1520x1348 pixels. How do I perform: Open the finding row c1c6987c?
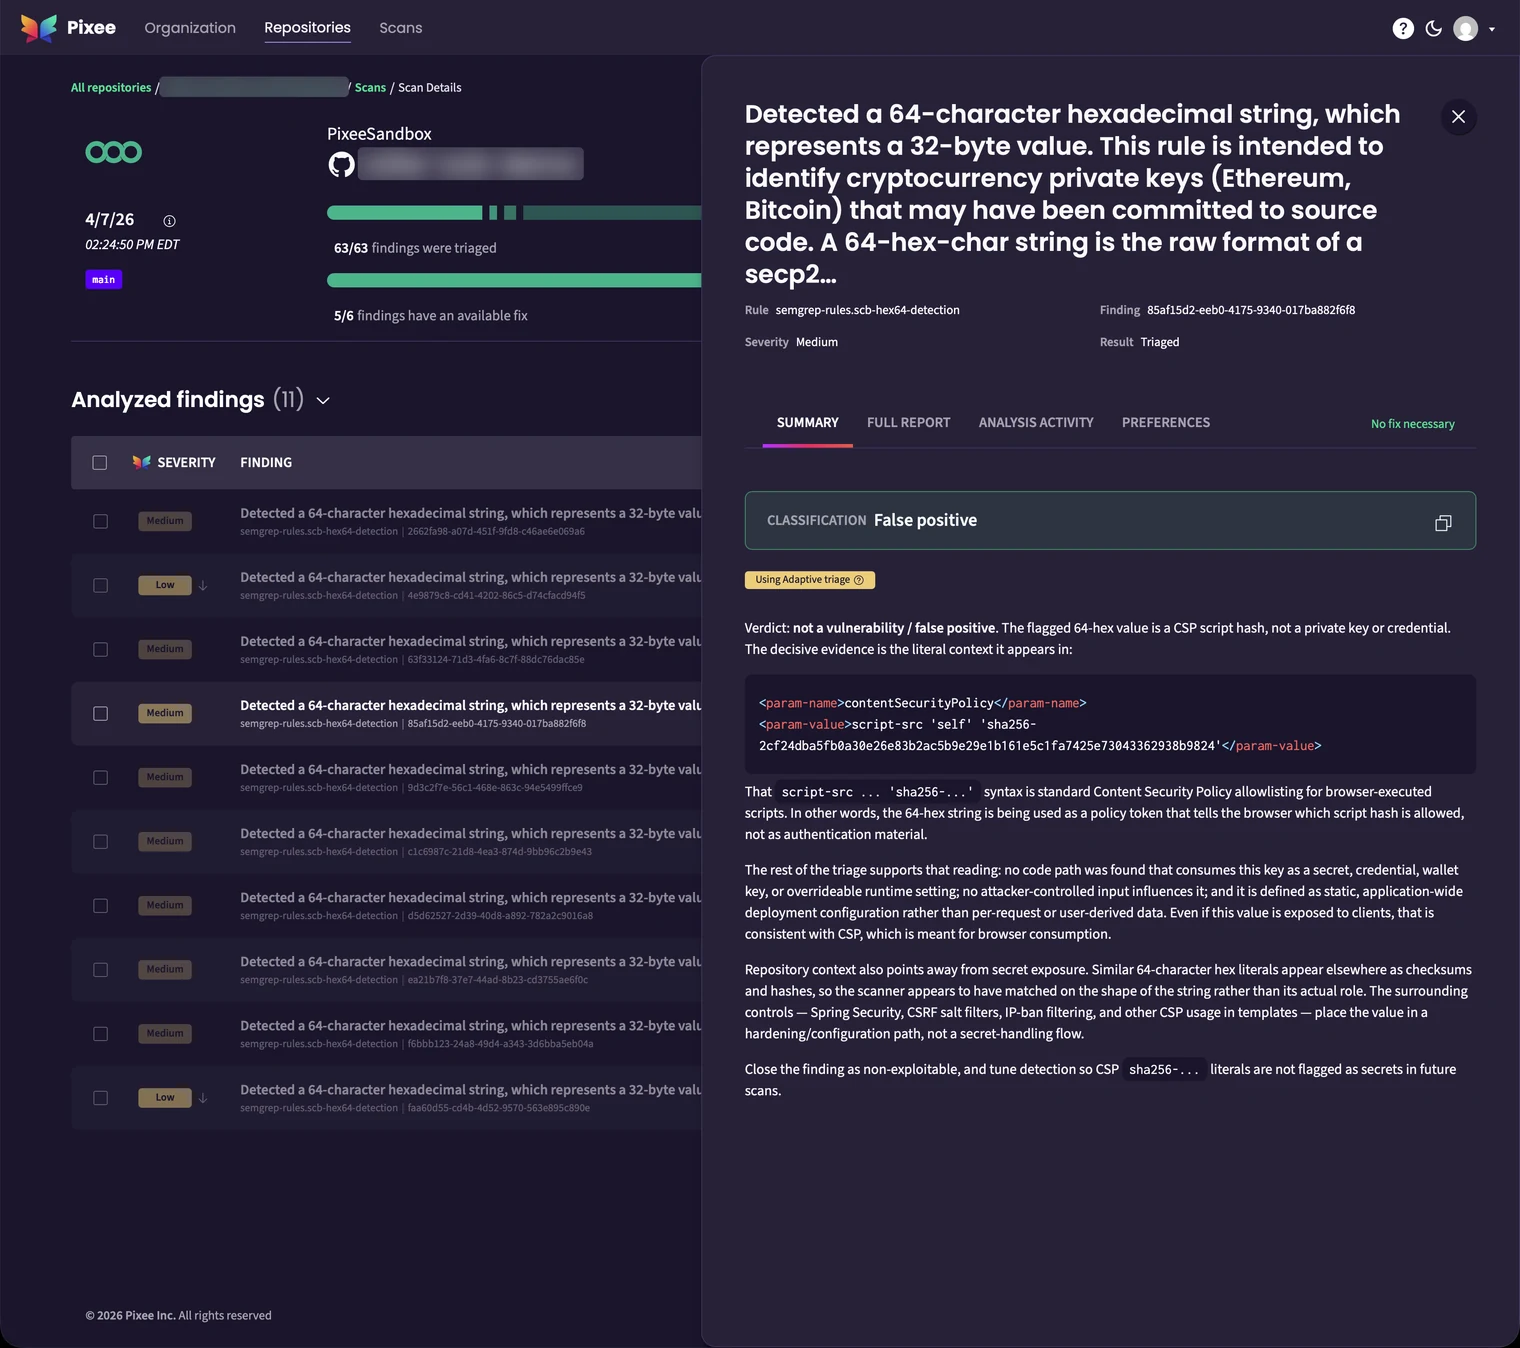point(386,842)
